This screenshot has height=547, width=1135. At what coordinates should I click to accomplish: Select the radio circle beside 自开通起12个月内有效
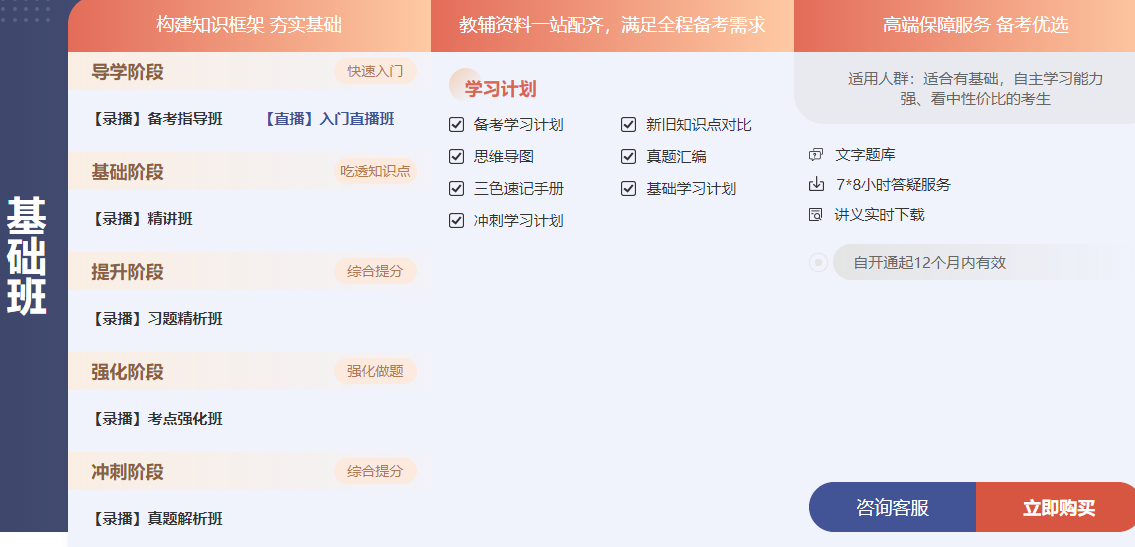point(818,263)
